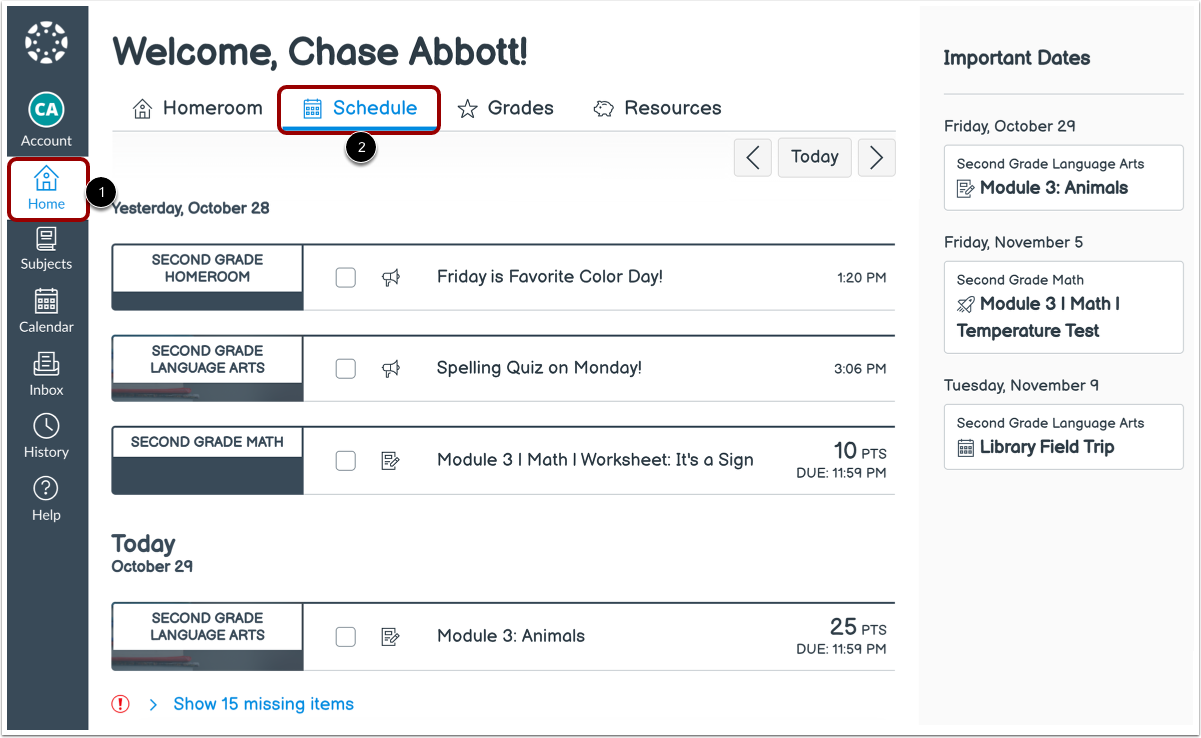Open the Account avatar menu
Image resolution: width=1201 pixels, height=738 pixels.
coord(46,111)
